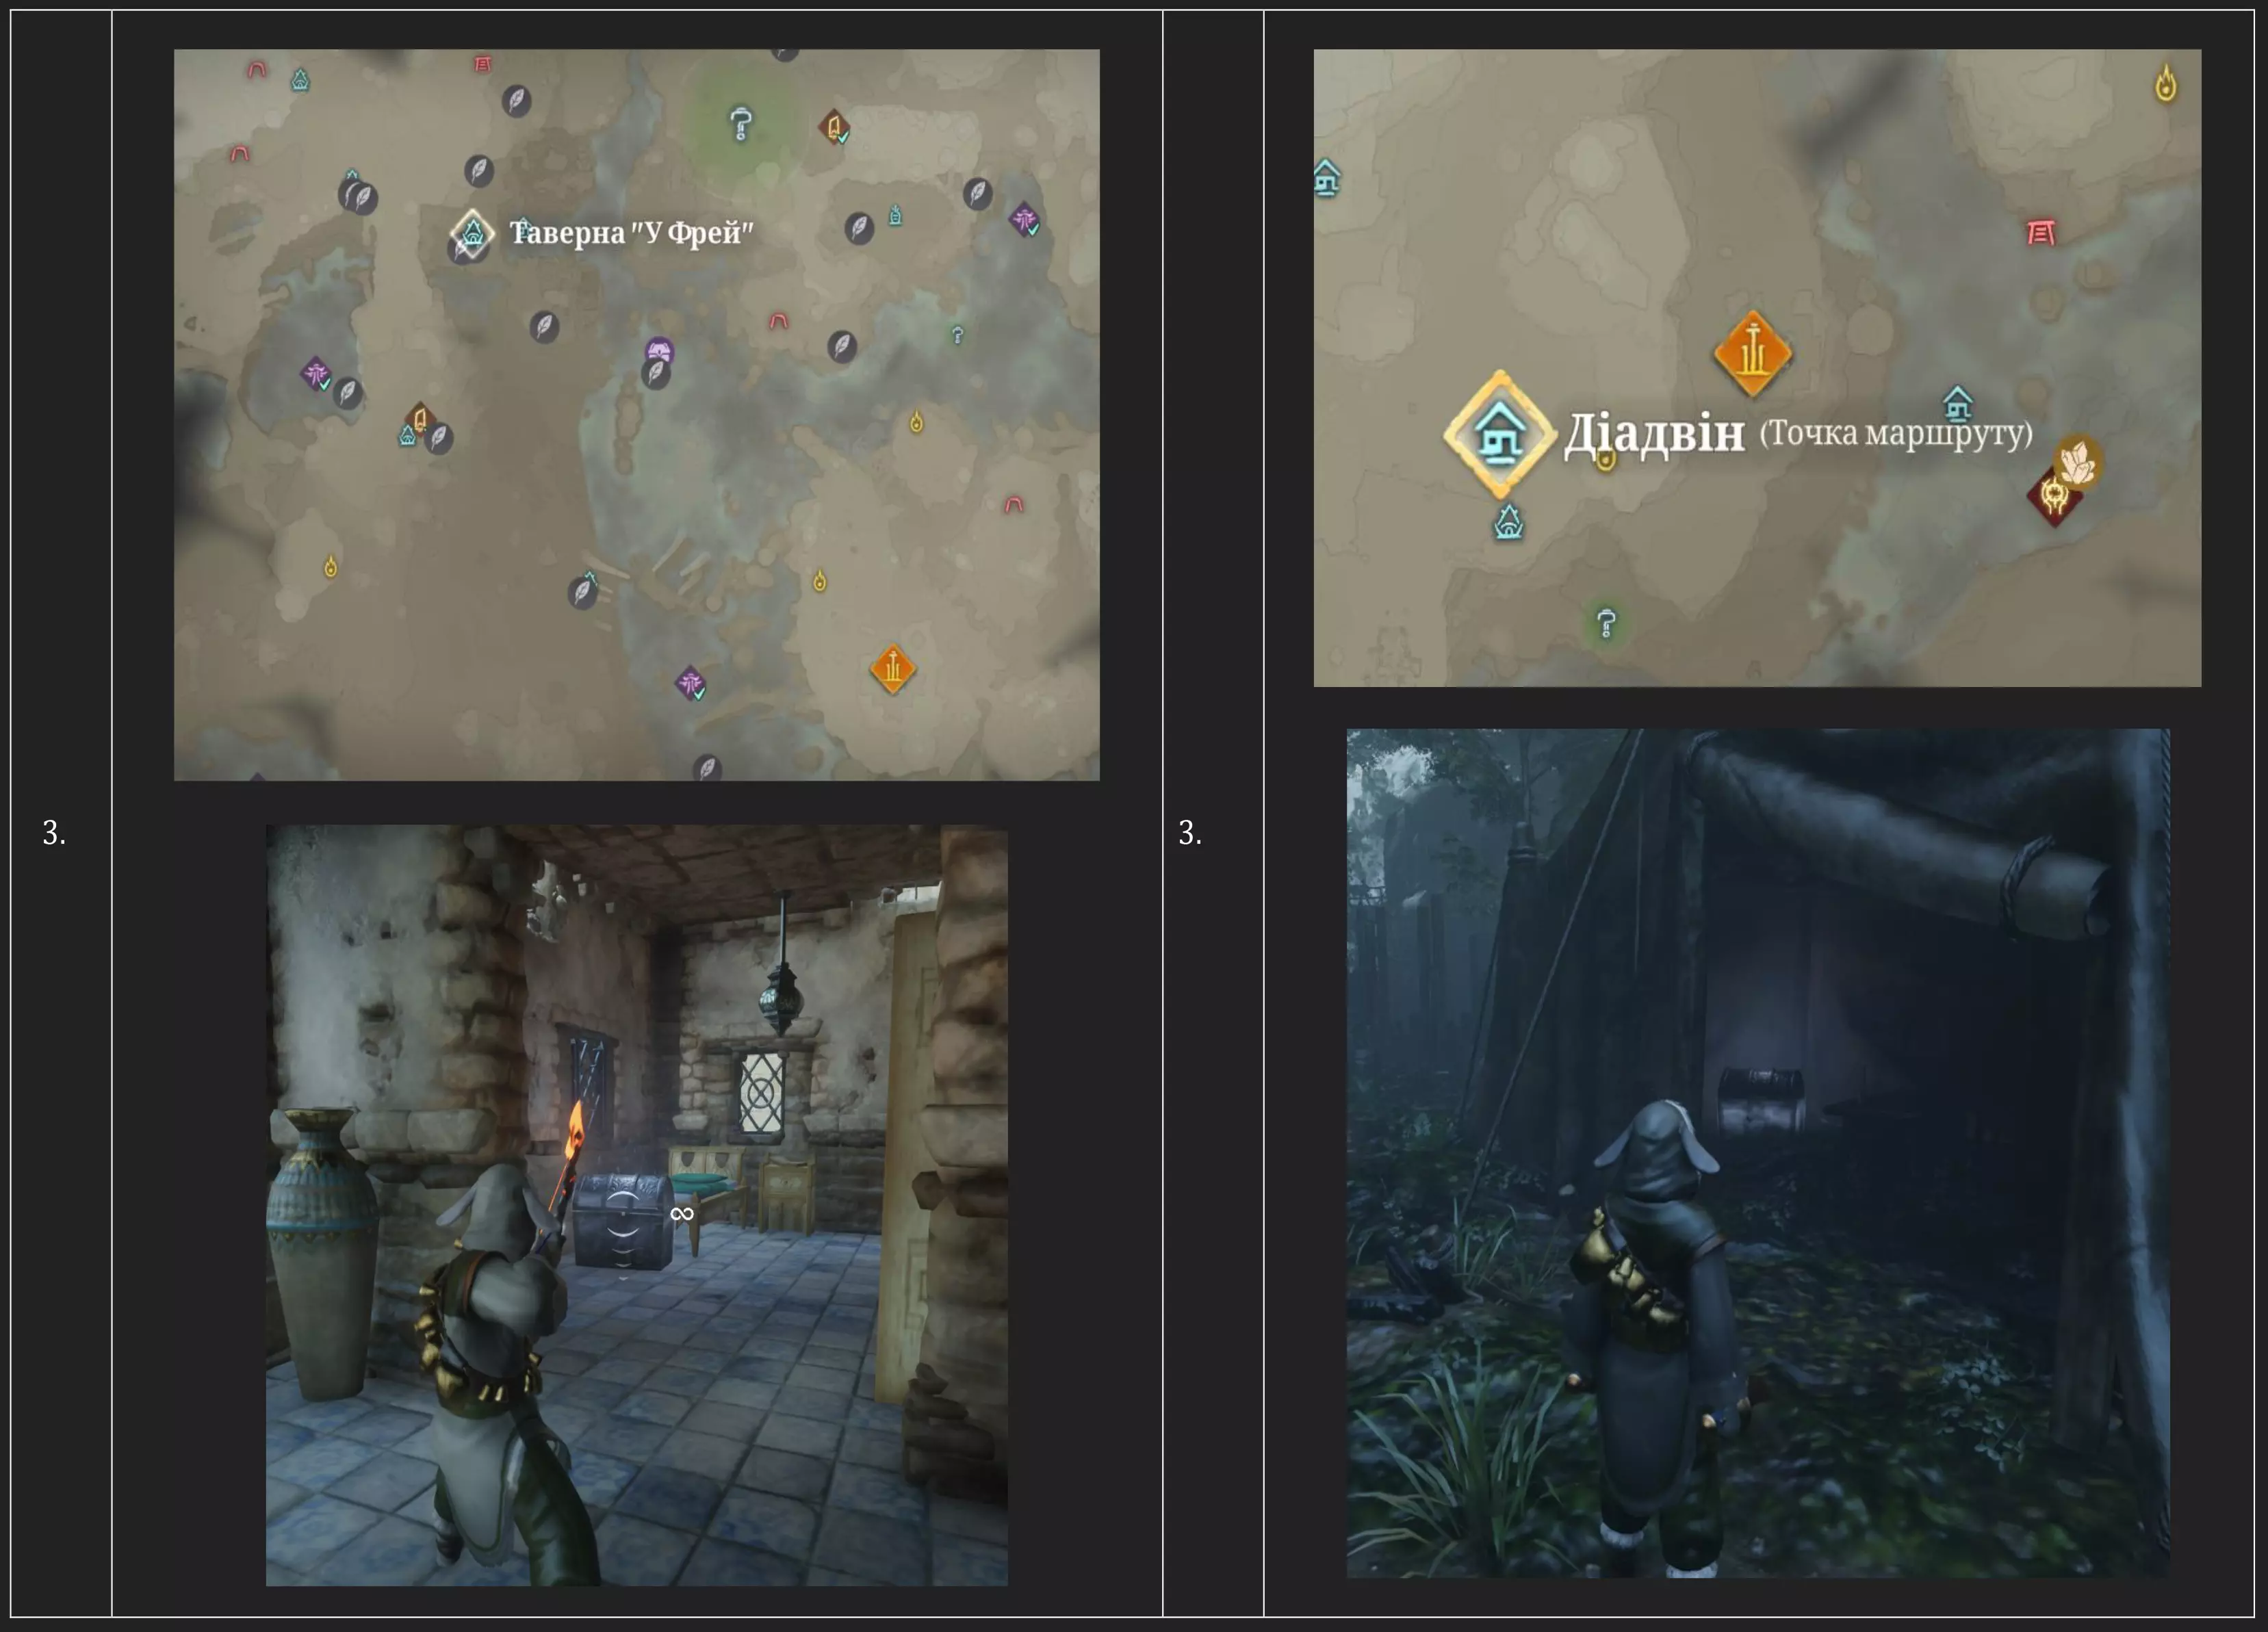Click orange sword diamond above Діадвін label
Screen dimensions: 2268x1632
(x=1752, y=353)
